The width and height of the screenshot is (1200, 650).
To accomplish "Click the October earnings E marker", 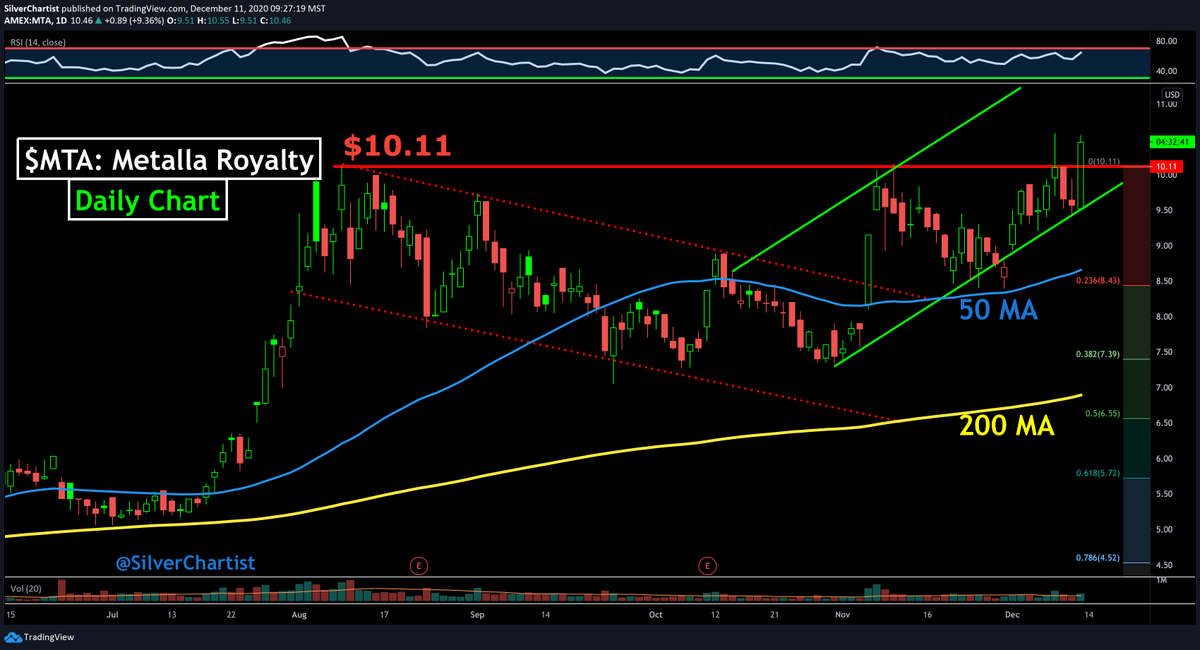I will 709,565.
